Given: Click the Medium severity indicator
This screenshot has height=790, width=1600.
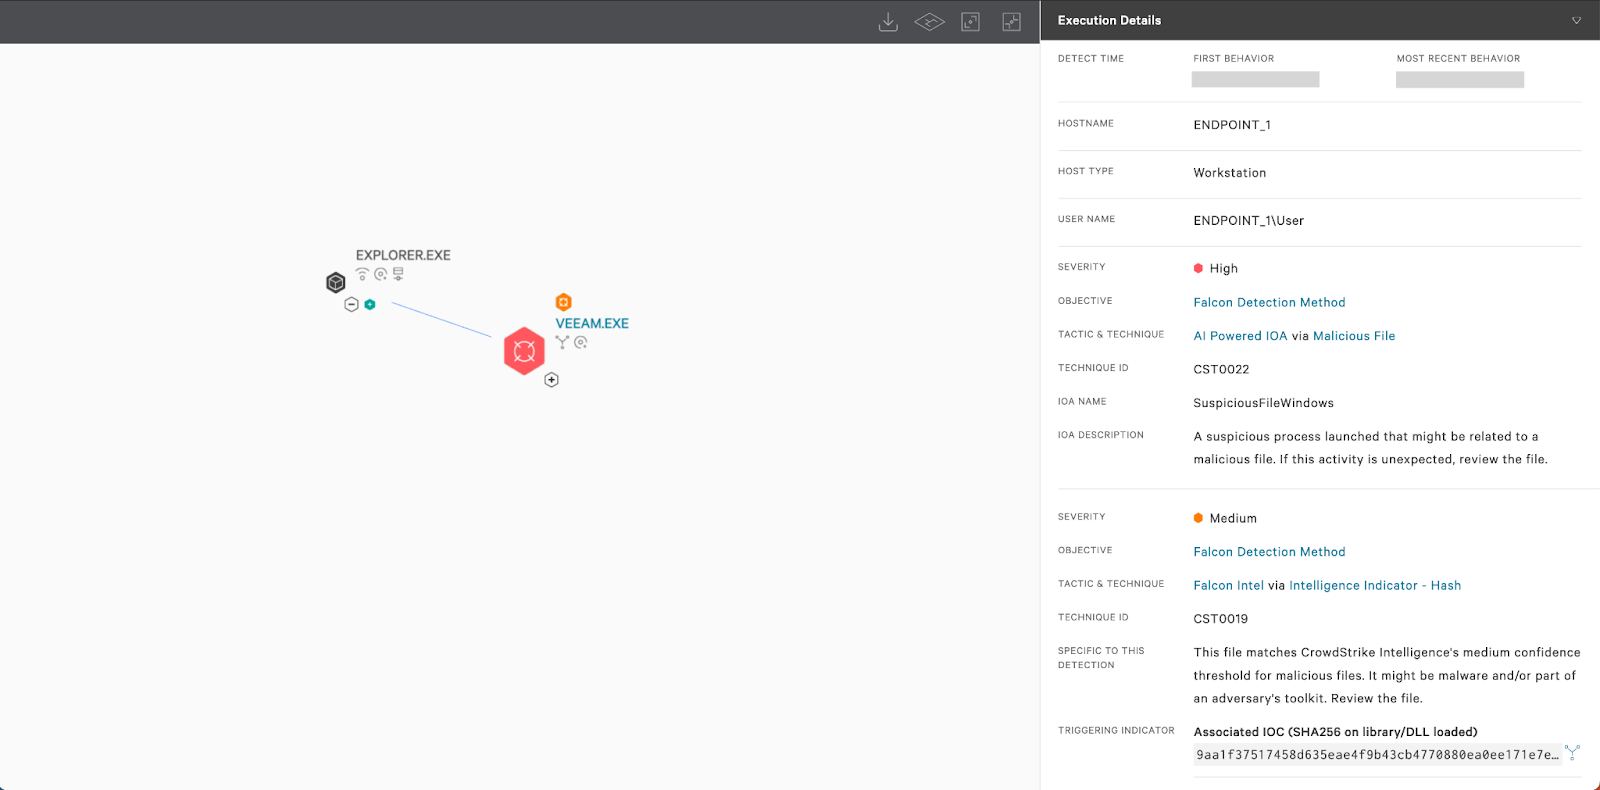Looking at the screenshot, I should pos(1225,518).
